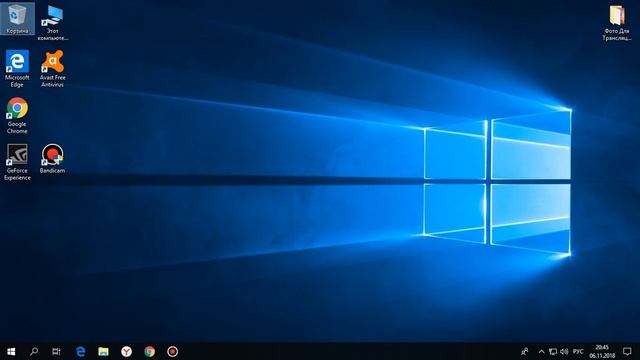Select the Bandicam desktop shortcut
The image size is (640, 360).
[53, 159]
